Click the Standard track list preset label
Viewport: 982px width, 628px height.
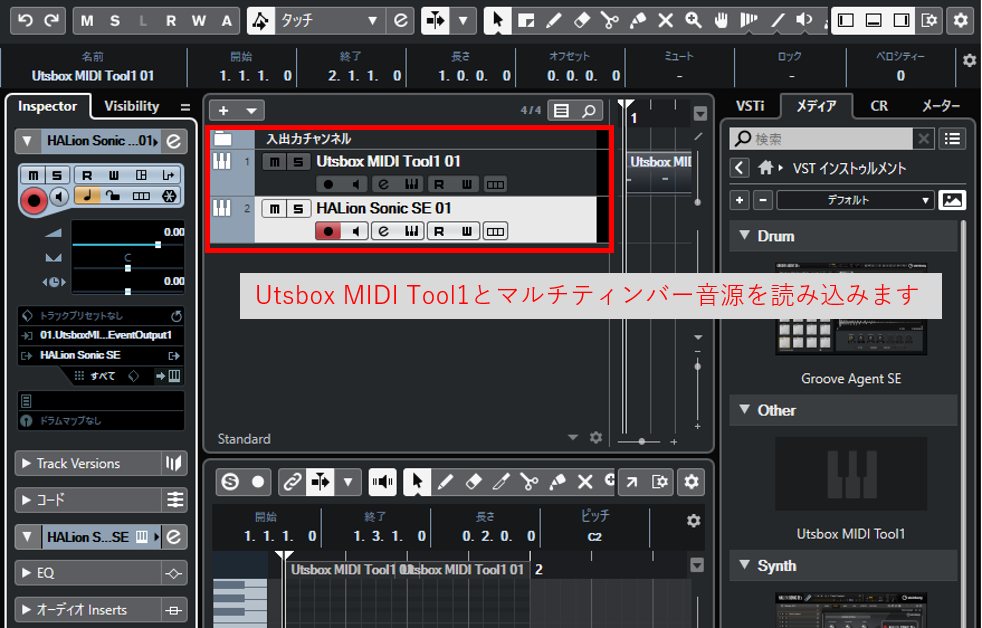[244, 438]
